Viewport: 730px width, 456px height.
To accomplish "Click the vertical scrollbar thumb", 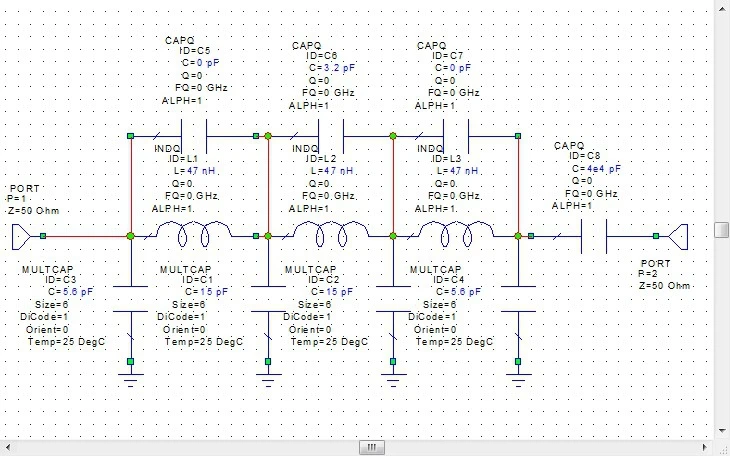I will (x=722, y=230).
